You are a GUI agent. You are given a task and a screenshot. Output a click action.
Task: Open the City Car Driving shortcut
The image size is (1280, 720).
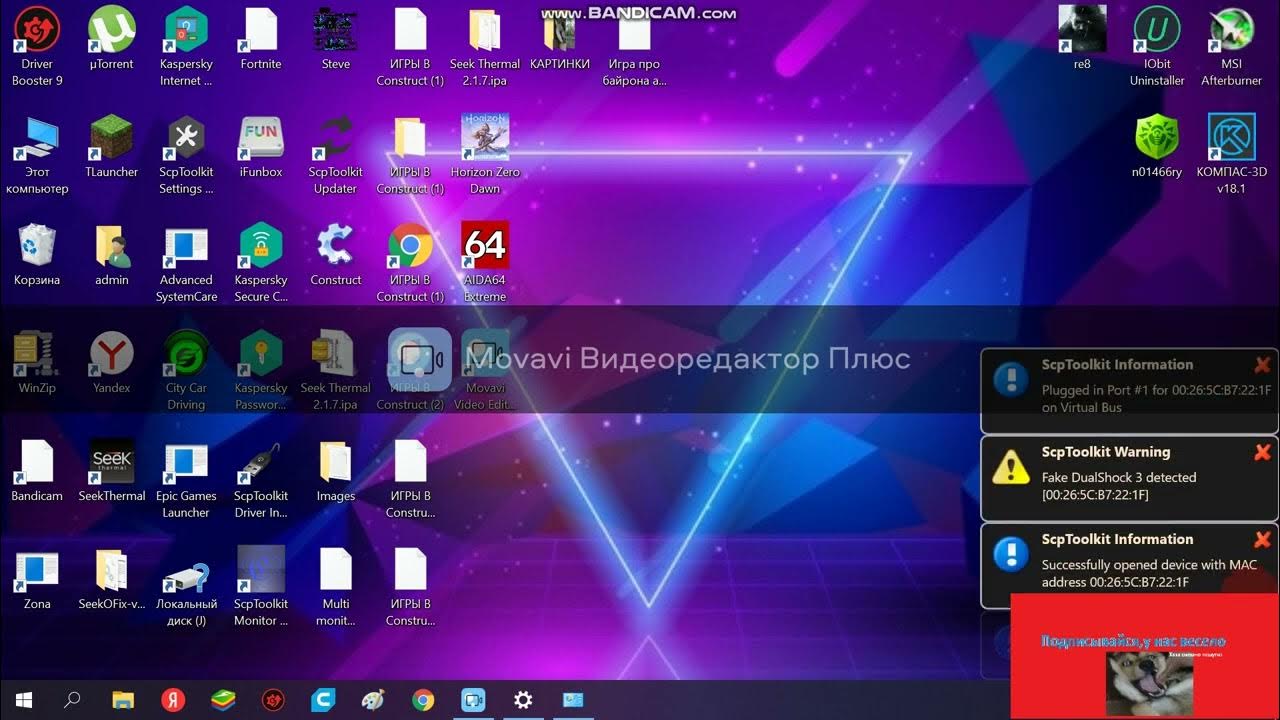point(186,354)
